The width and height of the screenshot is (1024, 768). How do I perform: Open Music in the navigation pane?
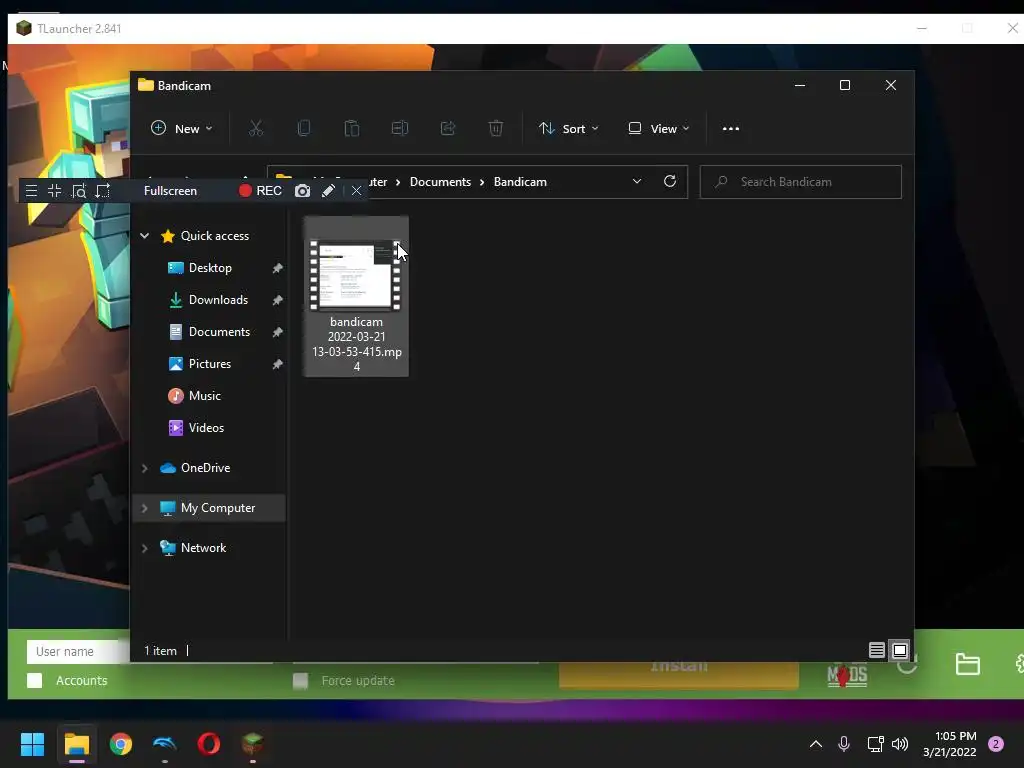[x=204, y=396]
